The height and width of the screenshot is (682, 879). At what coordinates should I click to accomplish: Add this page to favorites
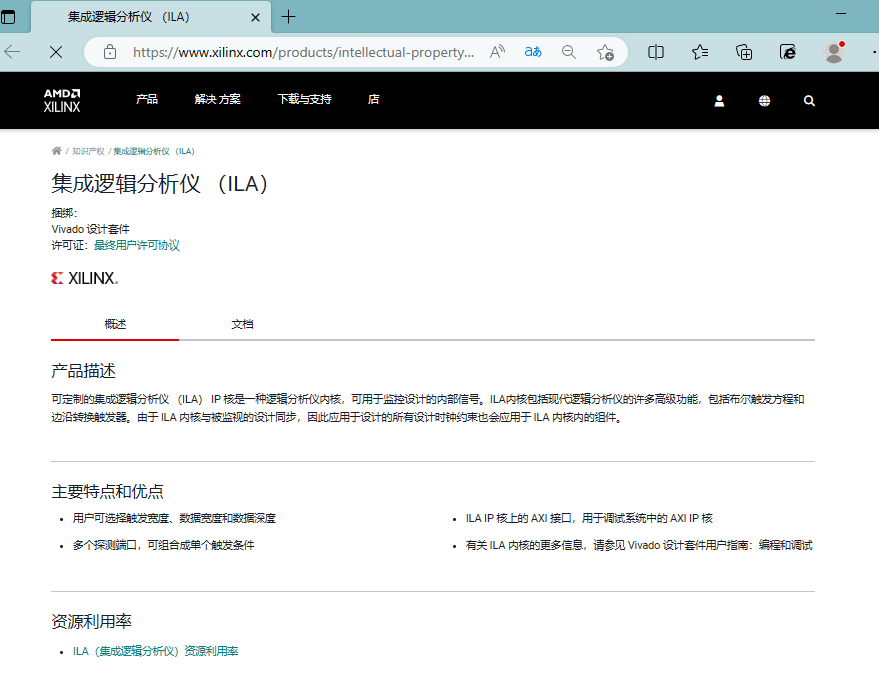605,52
